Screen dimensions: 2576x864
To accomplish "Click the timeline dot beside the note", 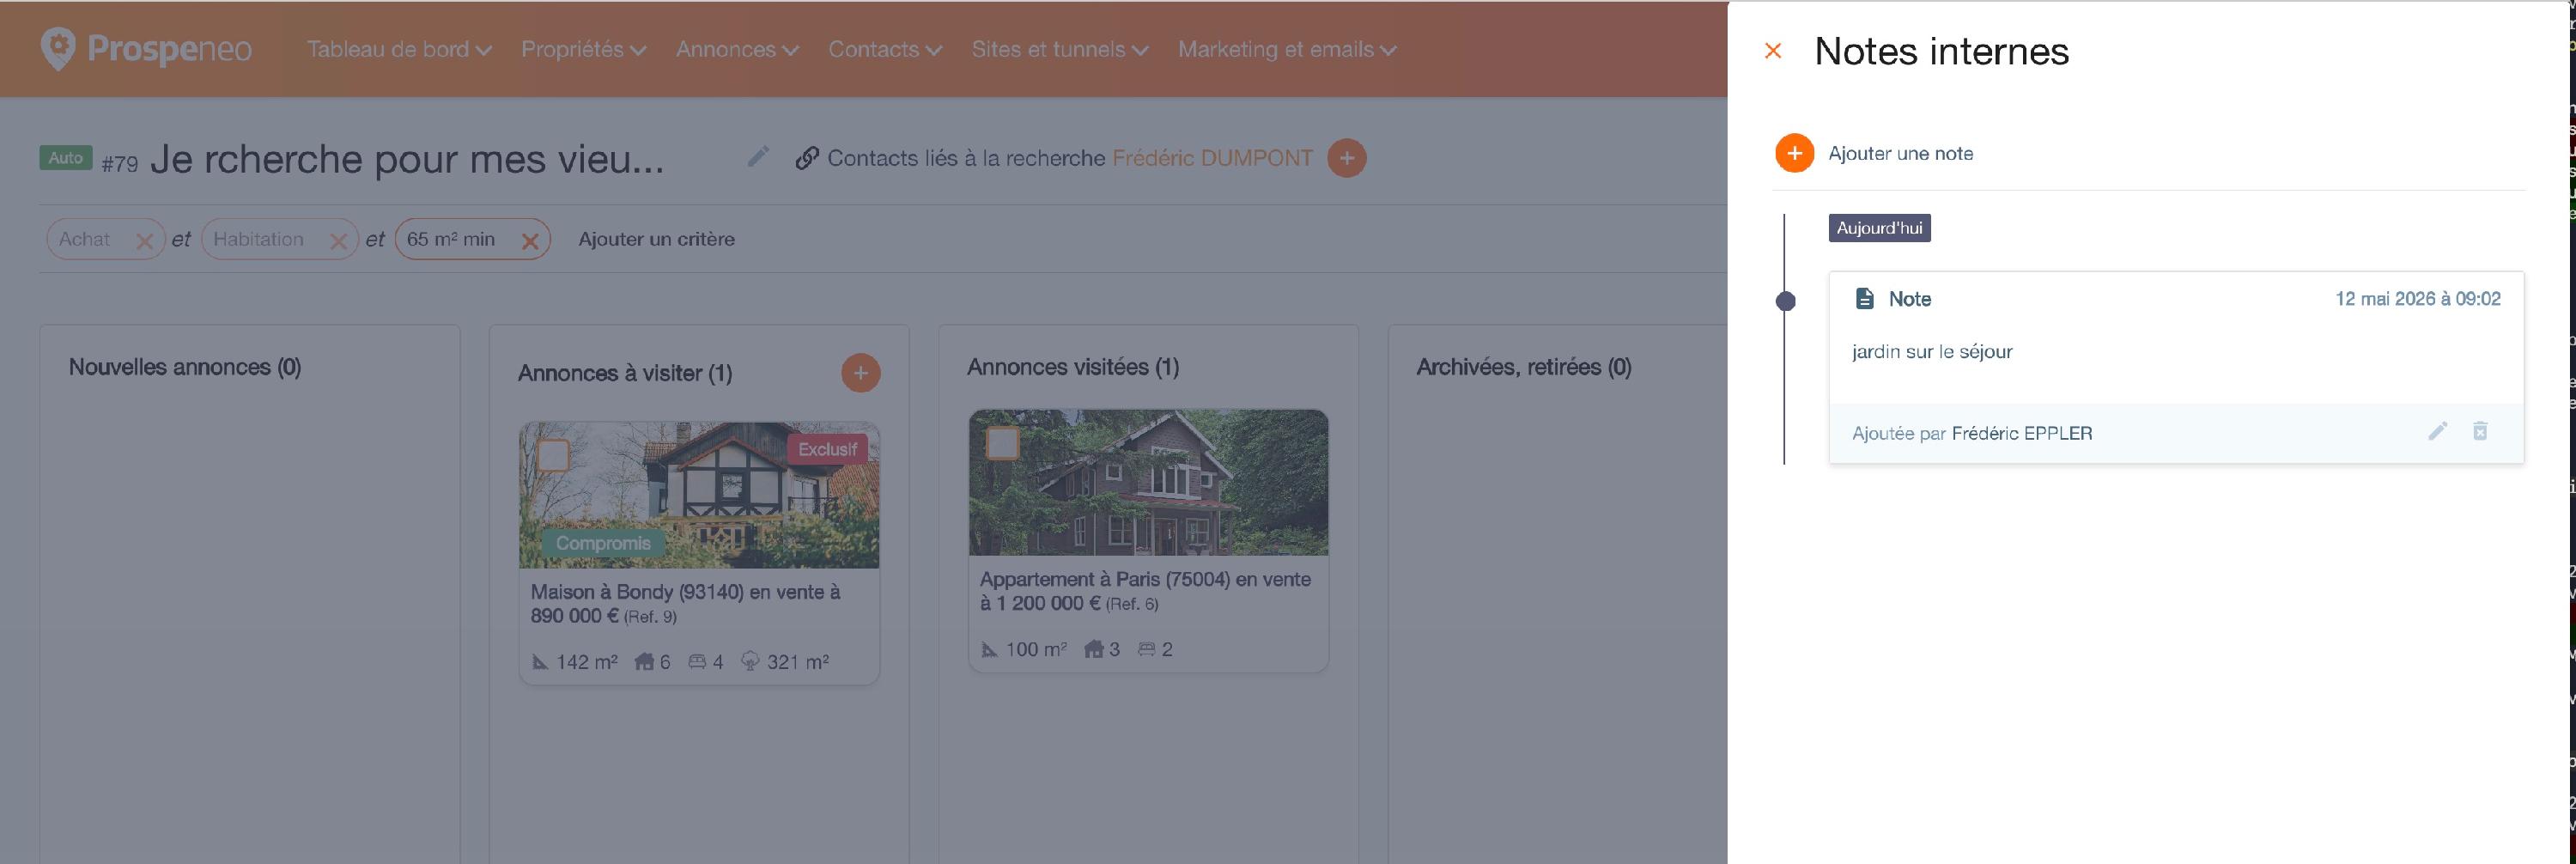I will pyautogui.click(x=1785, y=301).
